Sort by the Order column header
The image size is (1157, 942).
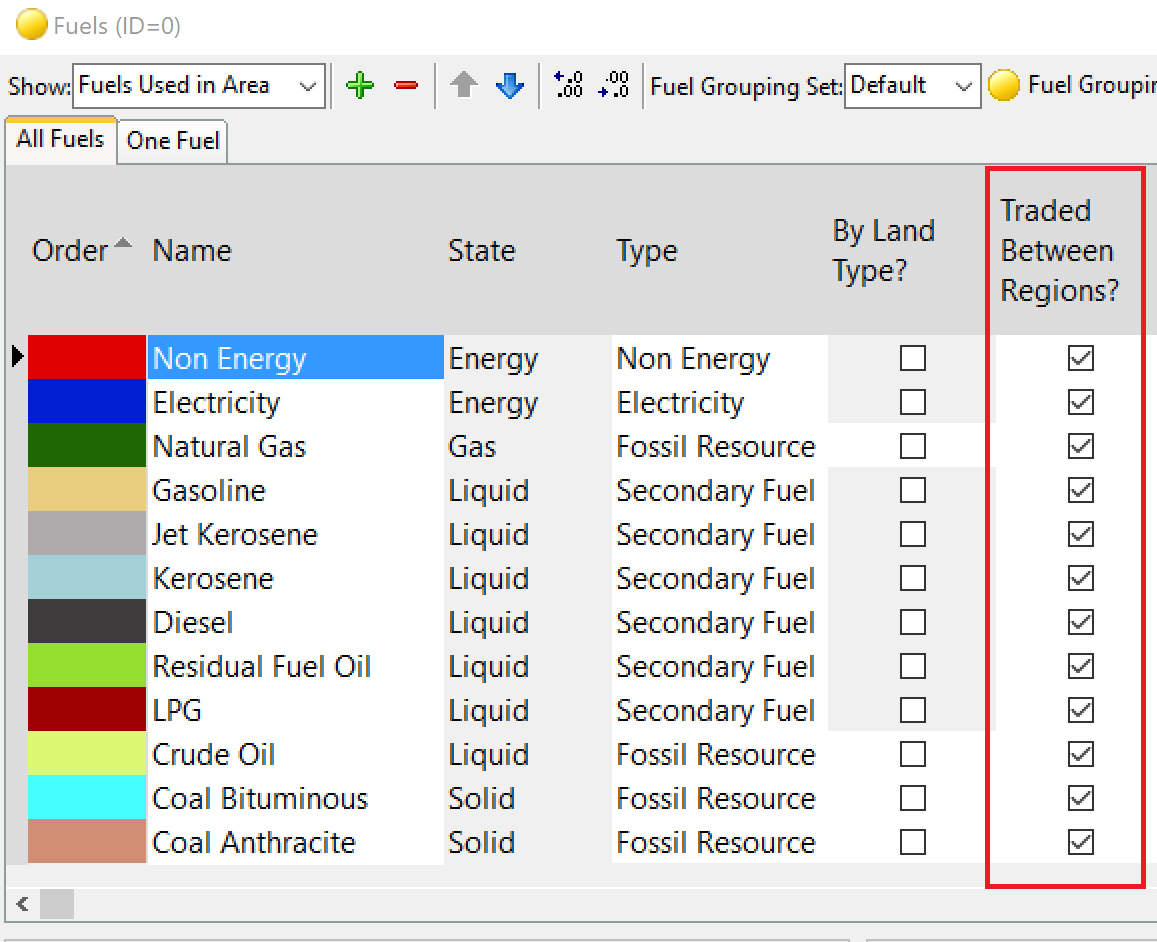(x=81, y=251)
